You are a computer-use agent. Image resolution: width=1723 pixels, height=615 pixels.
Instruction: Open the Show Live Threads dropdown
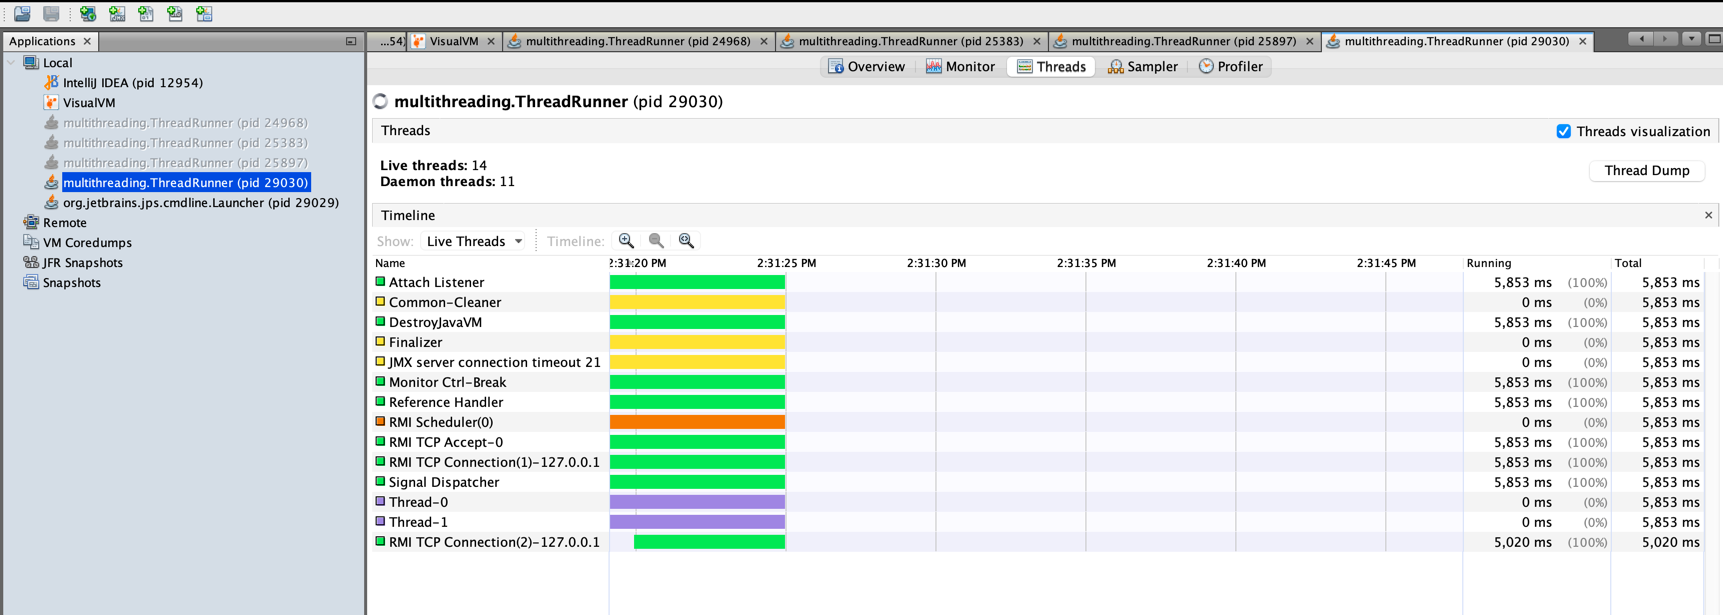(474, 241)
